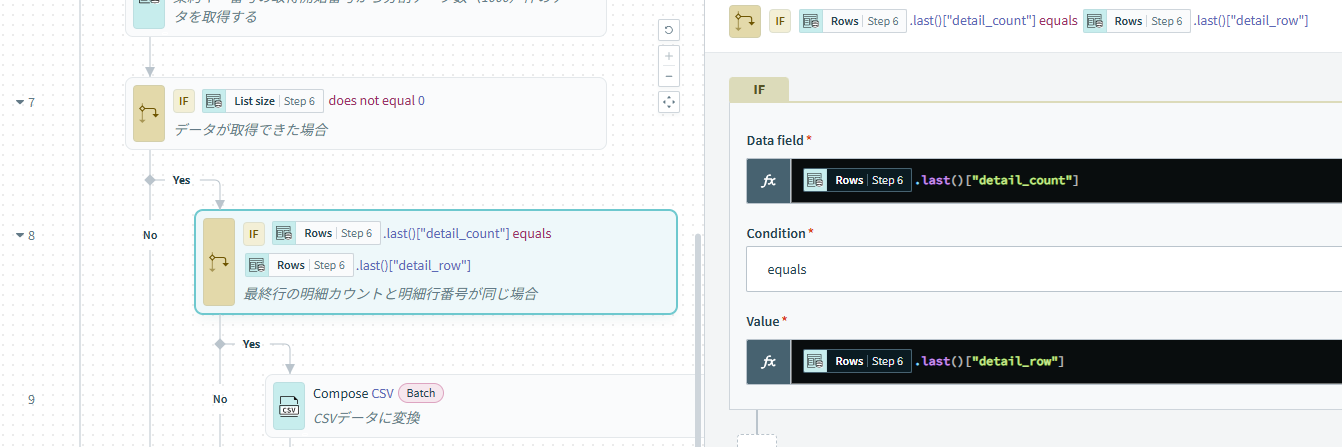Click the Rows pill inside Value field input

tap(857, 361)
